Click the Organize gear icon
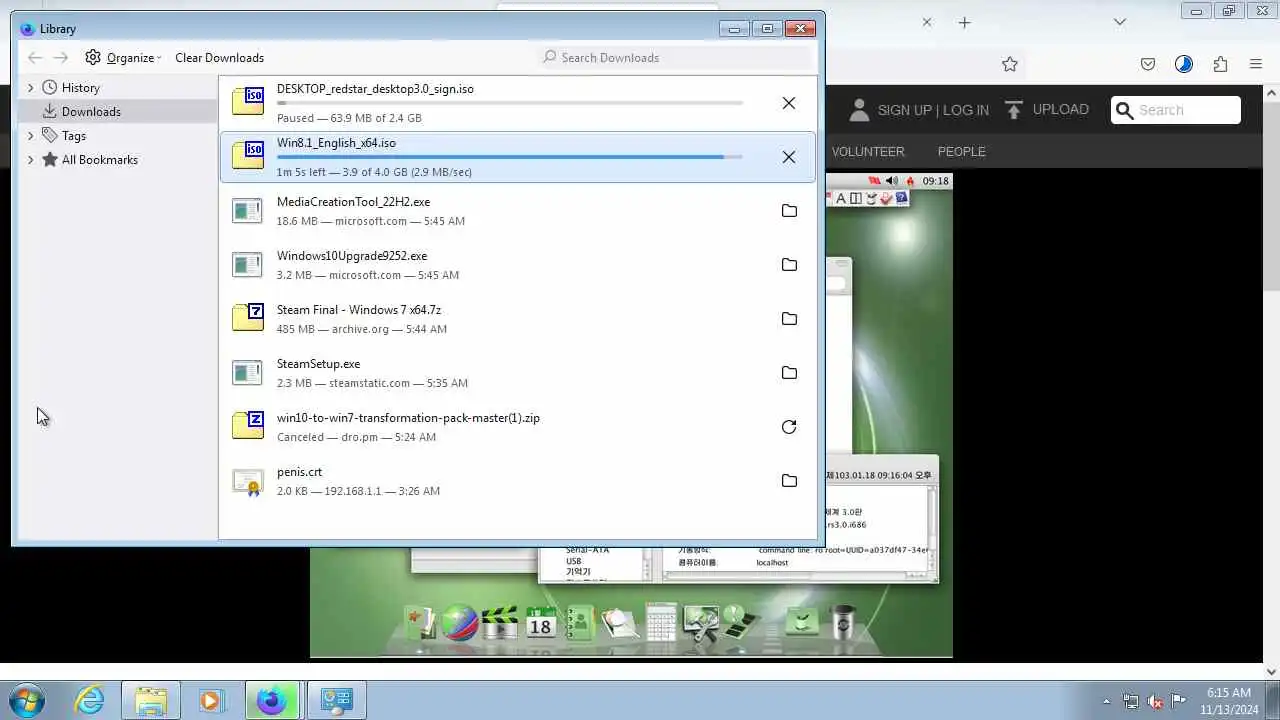This screenshot has width=1280, height=720. pyautogui.click(x=93, y=57)
